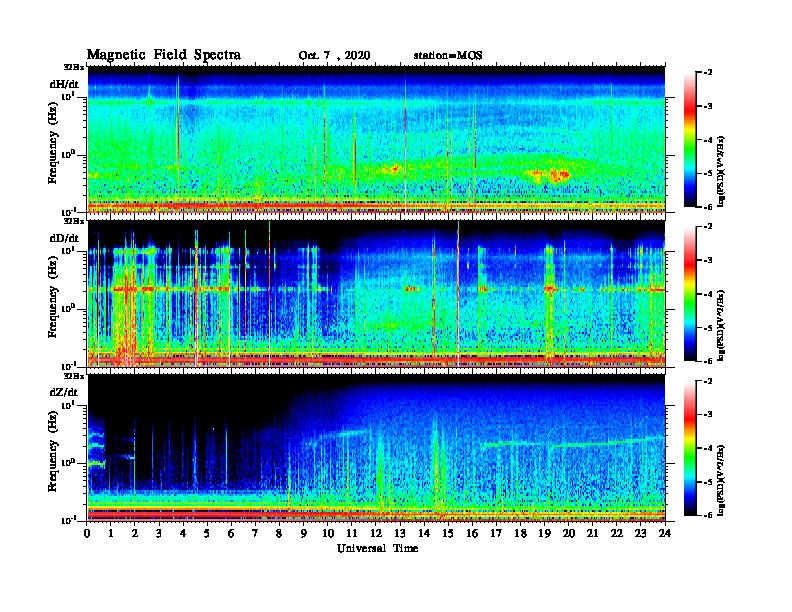Screen dimensions: 792x612
Task: Click hour 23 on the time axis
Action: [x=640, y=533]
